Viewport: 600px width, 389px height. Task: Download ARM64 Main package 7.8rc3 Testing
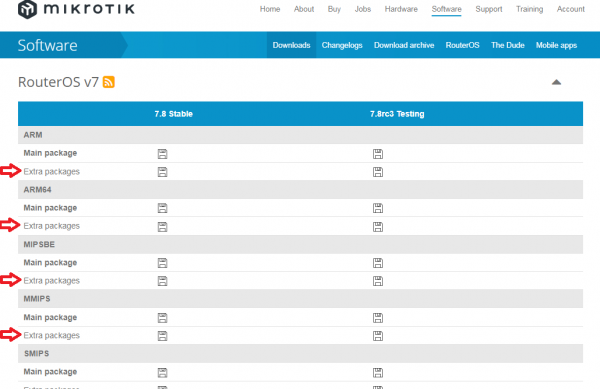[x=378, y=208]
